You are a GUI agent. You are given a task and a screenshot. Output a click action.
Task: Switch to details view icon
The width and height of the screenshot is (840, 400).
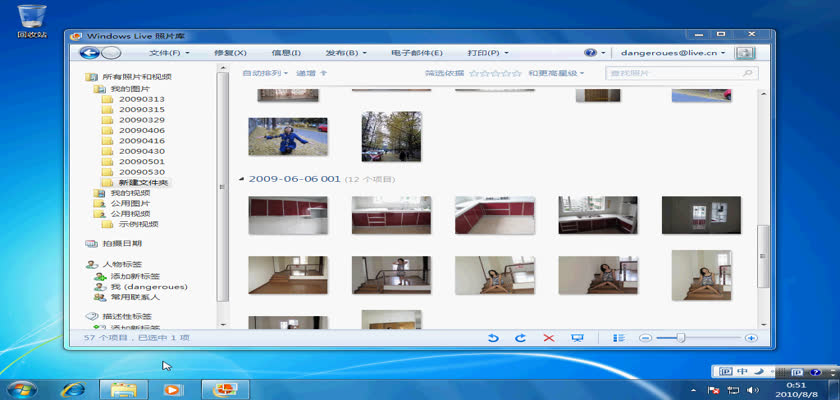(619, 339)
